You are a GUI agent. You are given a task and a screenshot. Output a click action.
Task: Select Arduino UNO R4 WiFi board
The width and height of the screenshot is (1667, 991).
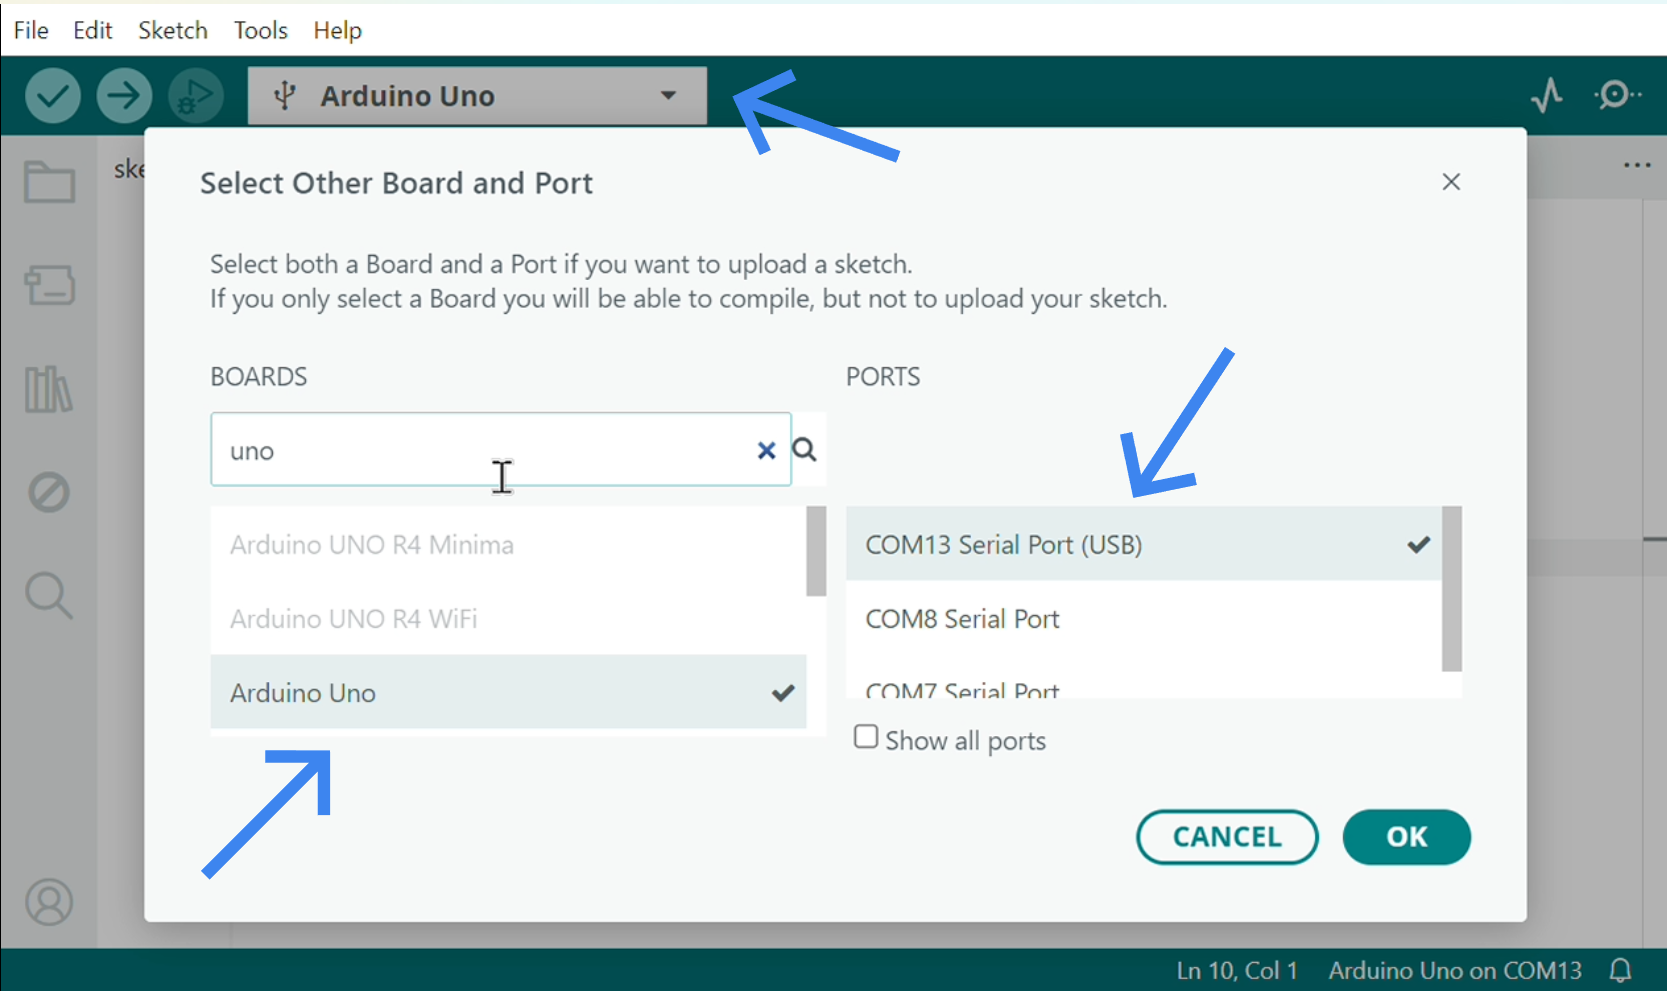tap(508, 619)
